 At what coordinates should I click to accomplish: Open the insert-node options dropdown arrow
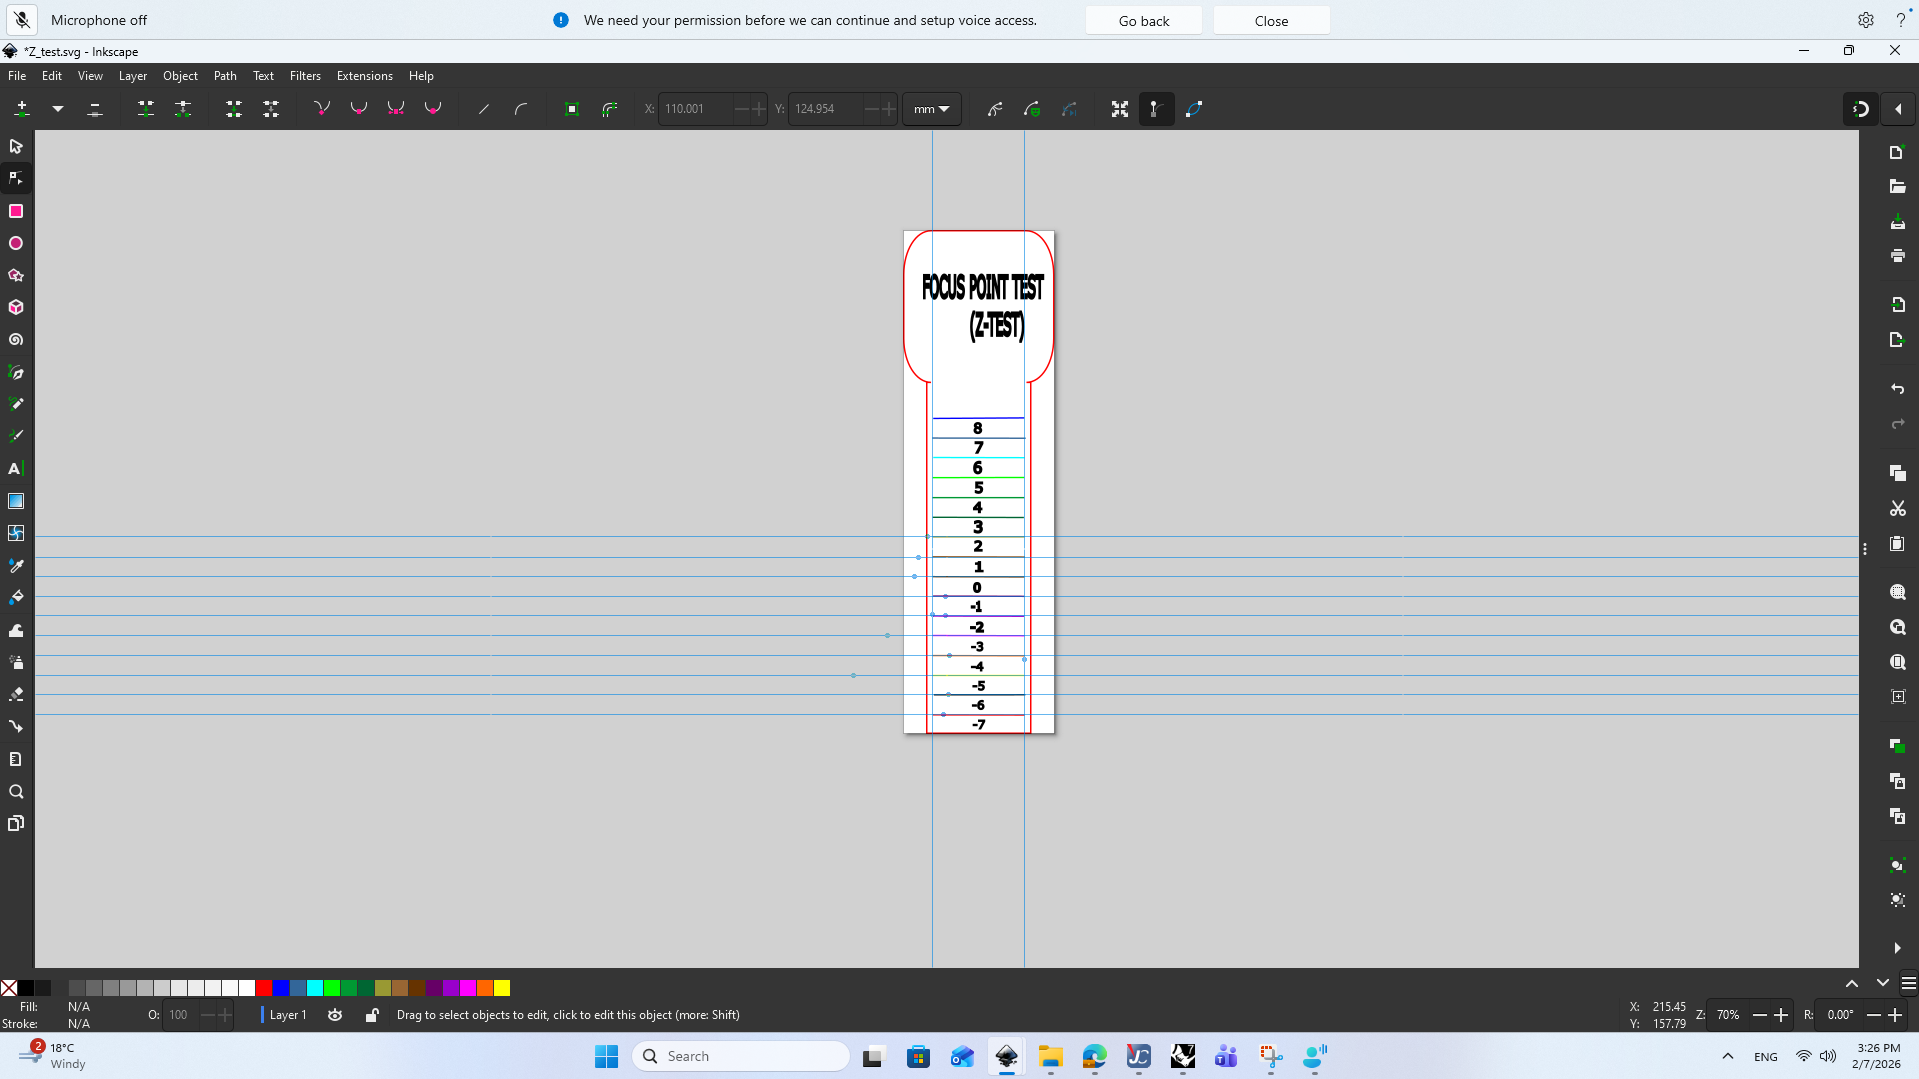tap(57, 108)
